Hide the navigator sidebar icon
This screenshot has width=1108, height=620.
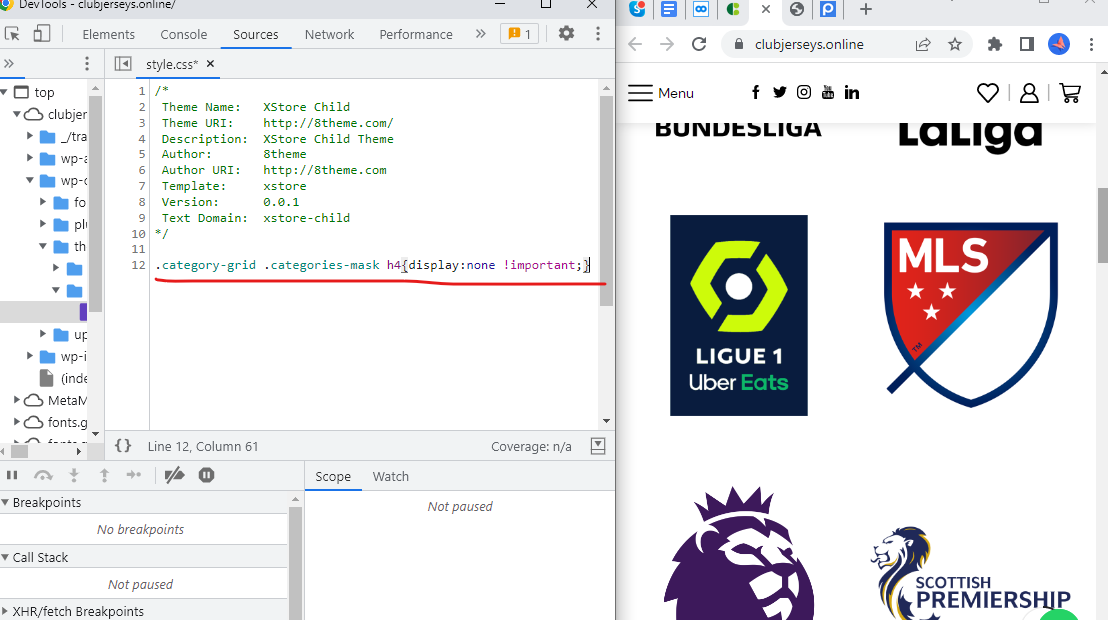click(123, 64)
